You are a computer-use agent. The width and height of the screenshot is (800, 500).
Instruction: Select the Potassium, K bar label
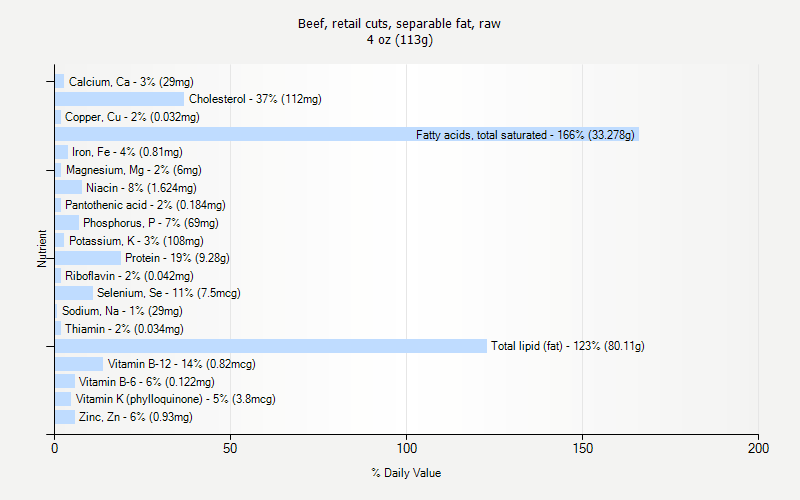[x=136, y=240]
